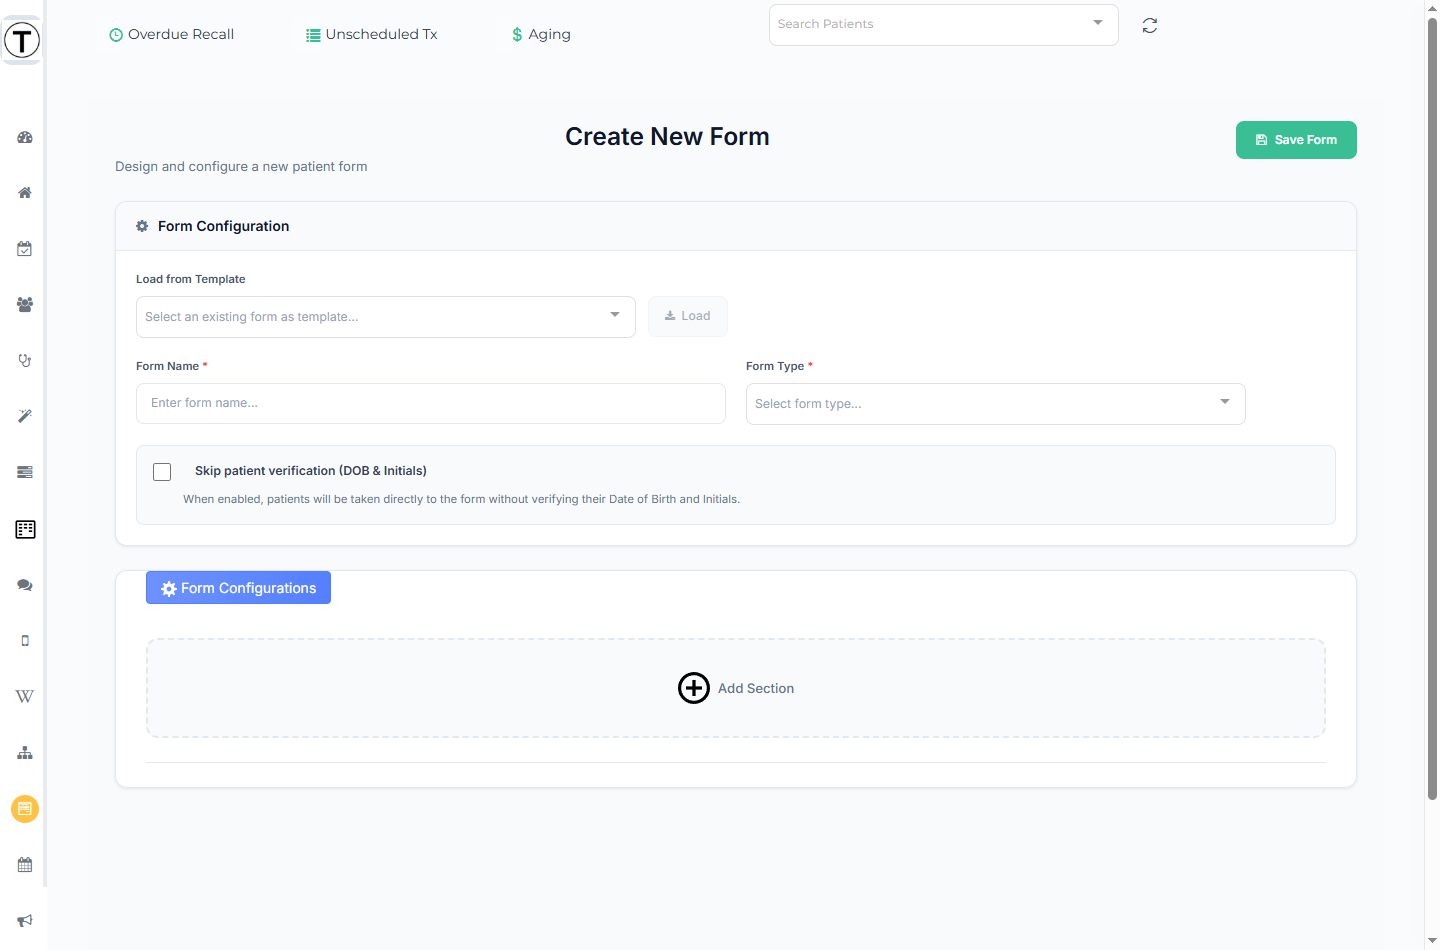Open the server stack icon in sidebar
Screen dimensions: 1440x950
tap(25, 472)
